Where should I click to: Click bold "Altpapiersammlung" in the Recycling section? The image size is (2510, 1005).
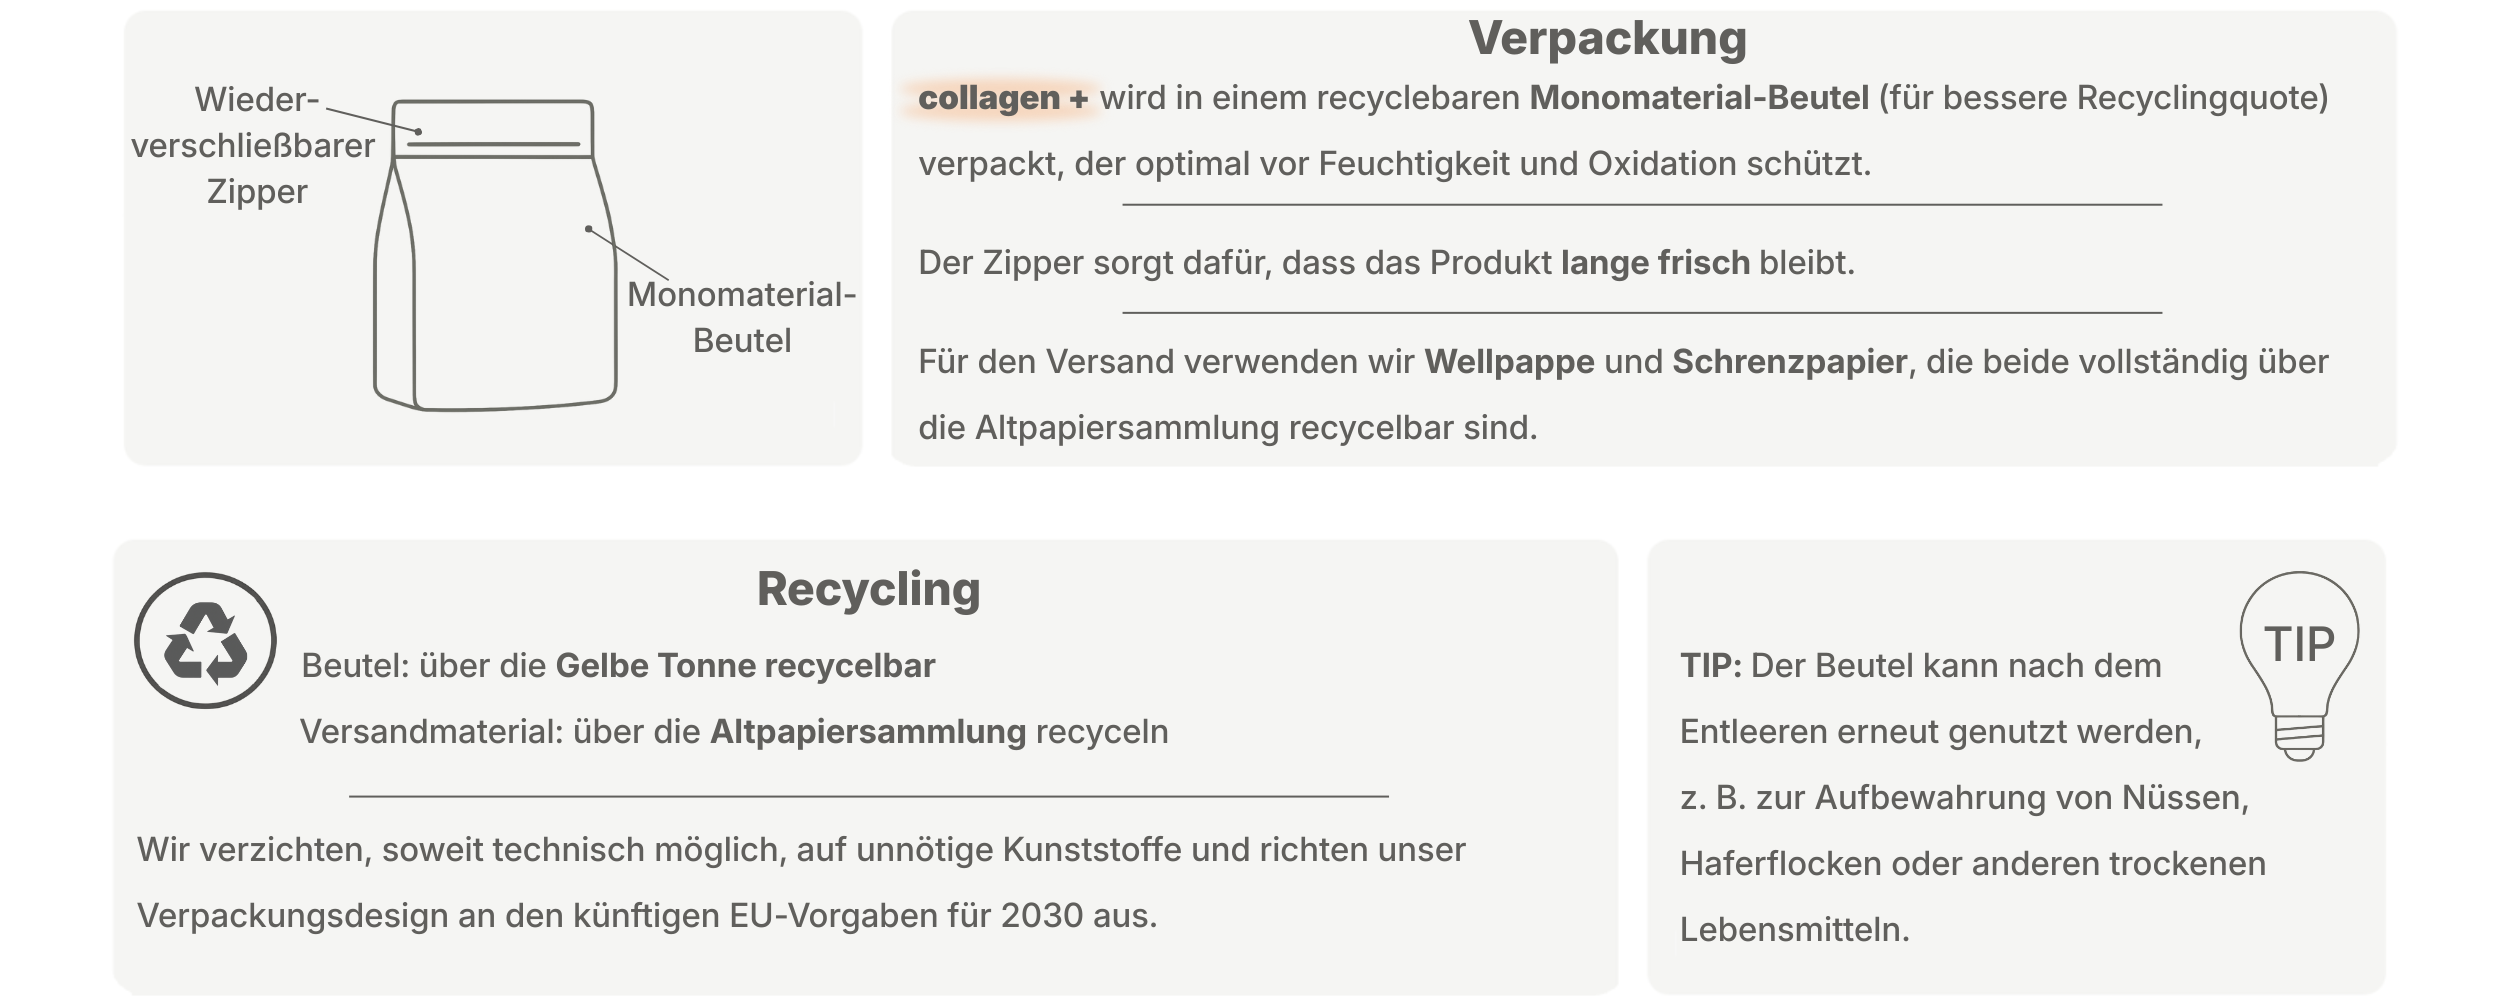[x=867, y=732]
